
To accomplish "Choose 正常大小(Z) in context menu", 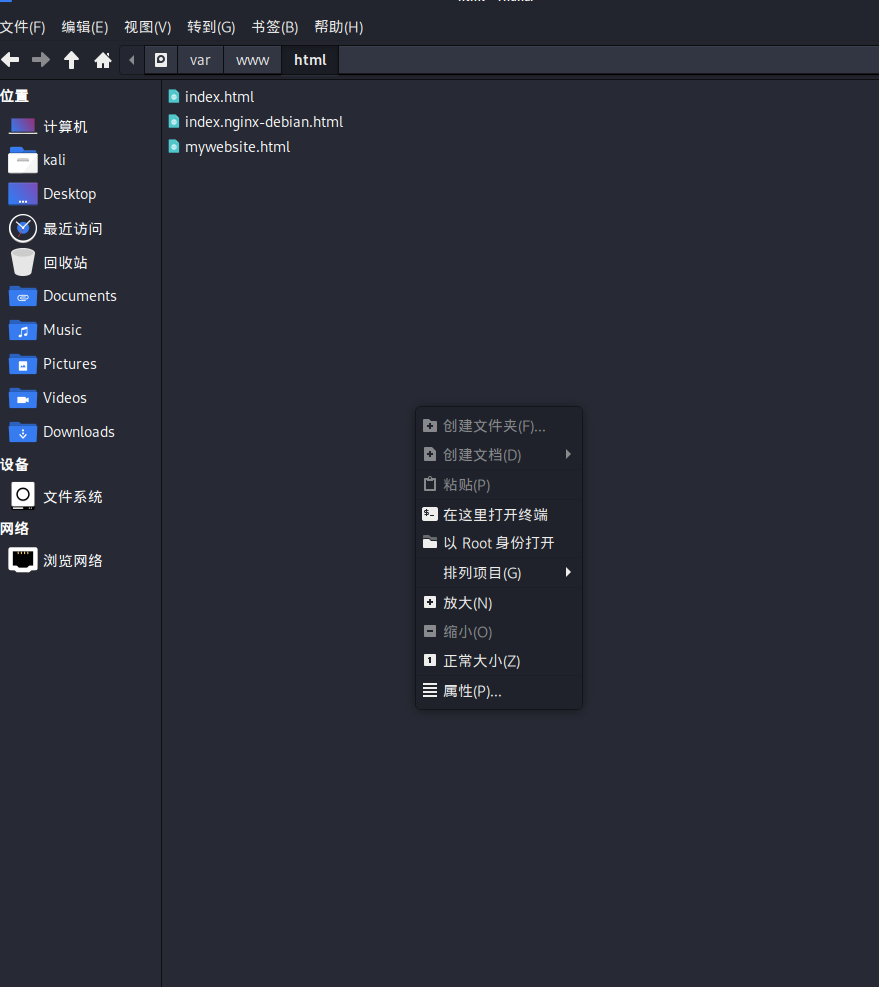I will pos(499,661).
